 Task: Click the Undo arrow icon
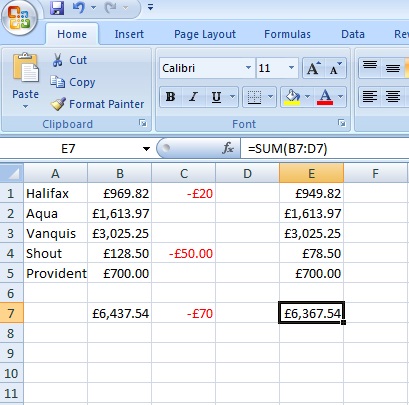(x=79, y=7)
